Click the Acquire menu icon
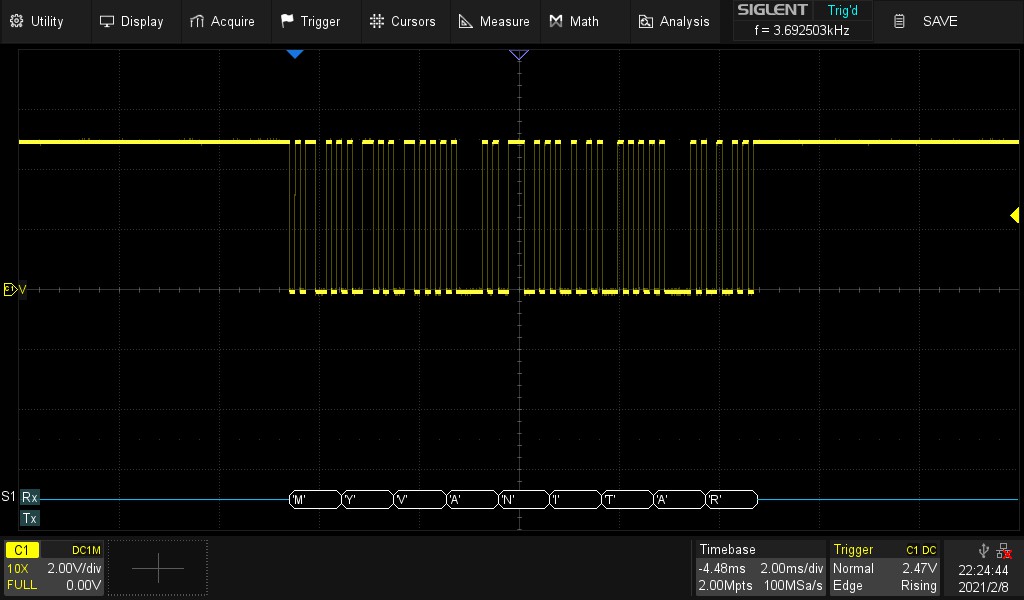Image resolution: width=1024 pixels, height=600 pixels. [x=197, y=21]
